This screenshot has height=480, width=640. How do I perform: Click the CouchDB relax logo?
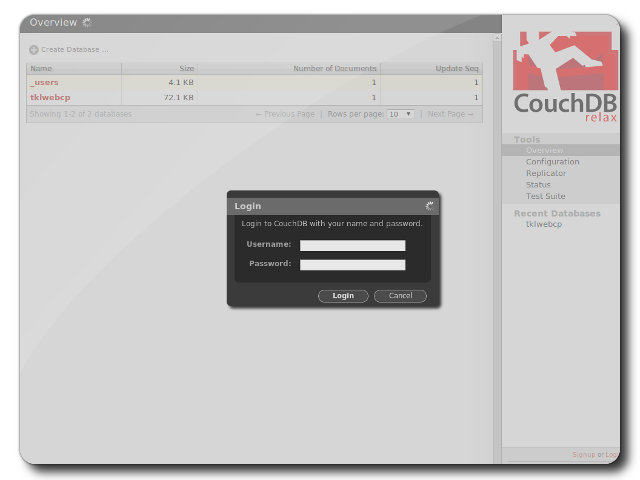click(565, 76)
